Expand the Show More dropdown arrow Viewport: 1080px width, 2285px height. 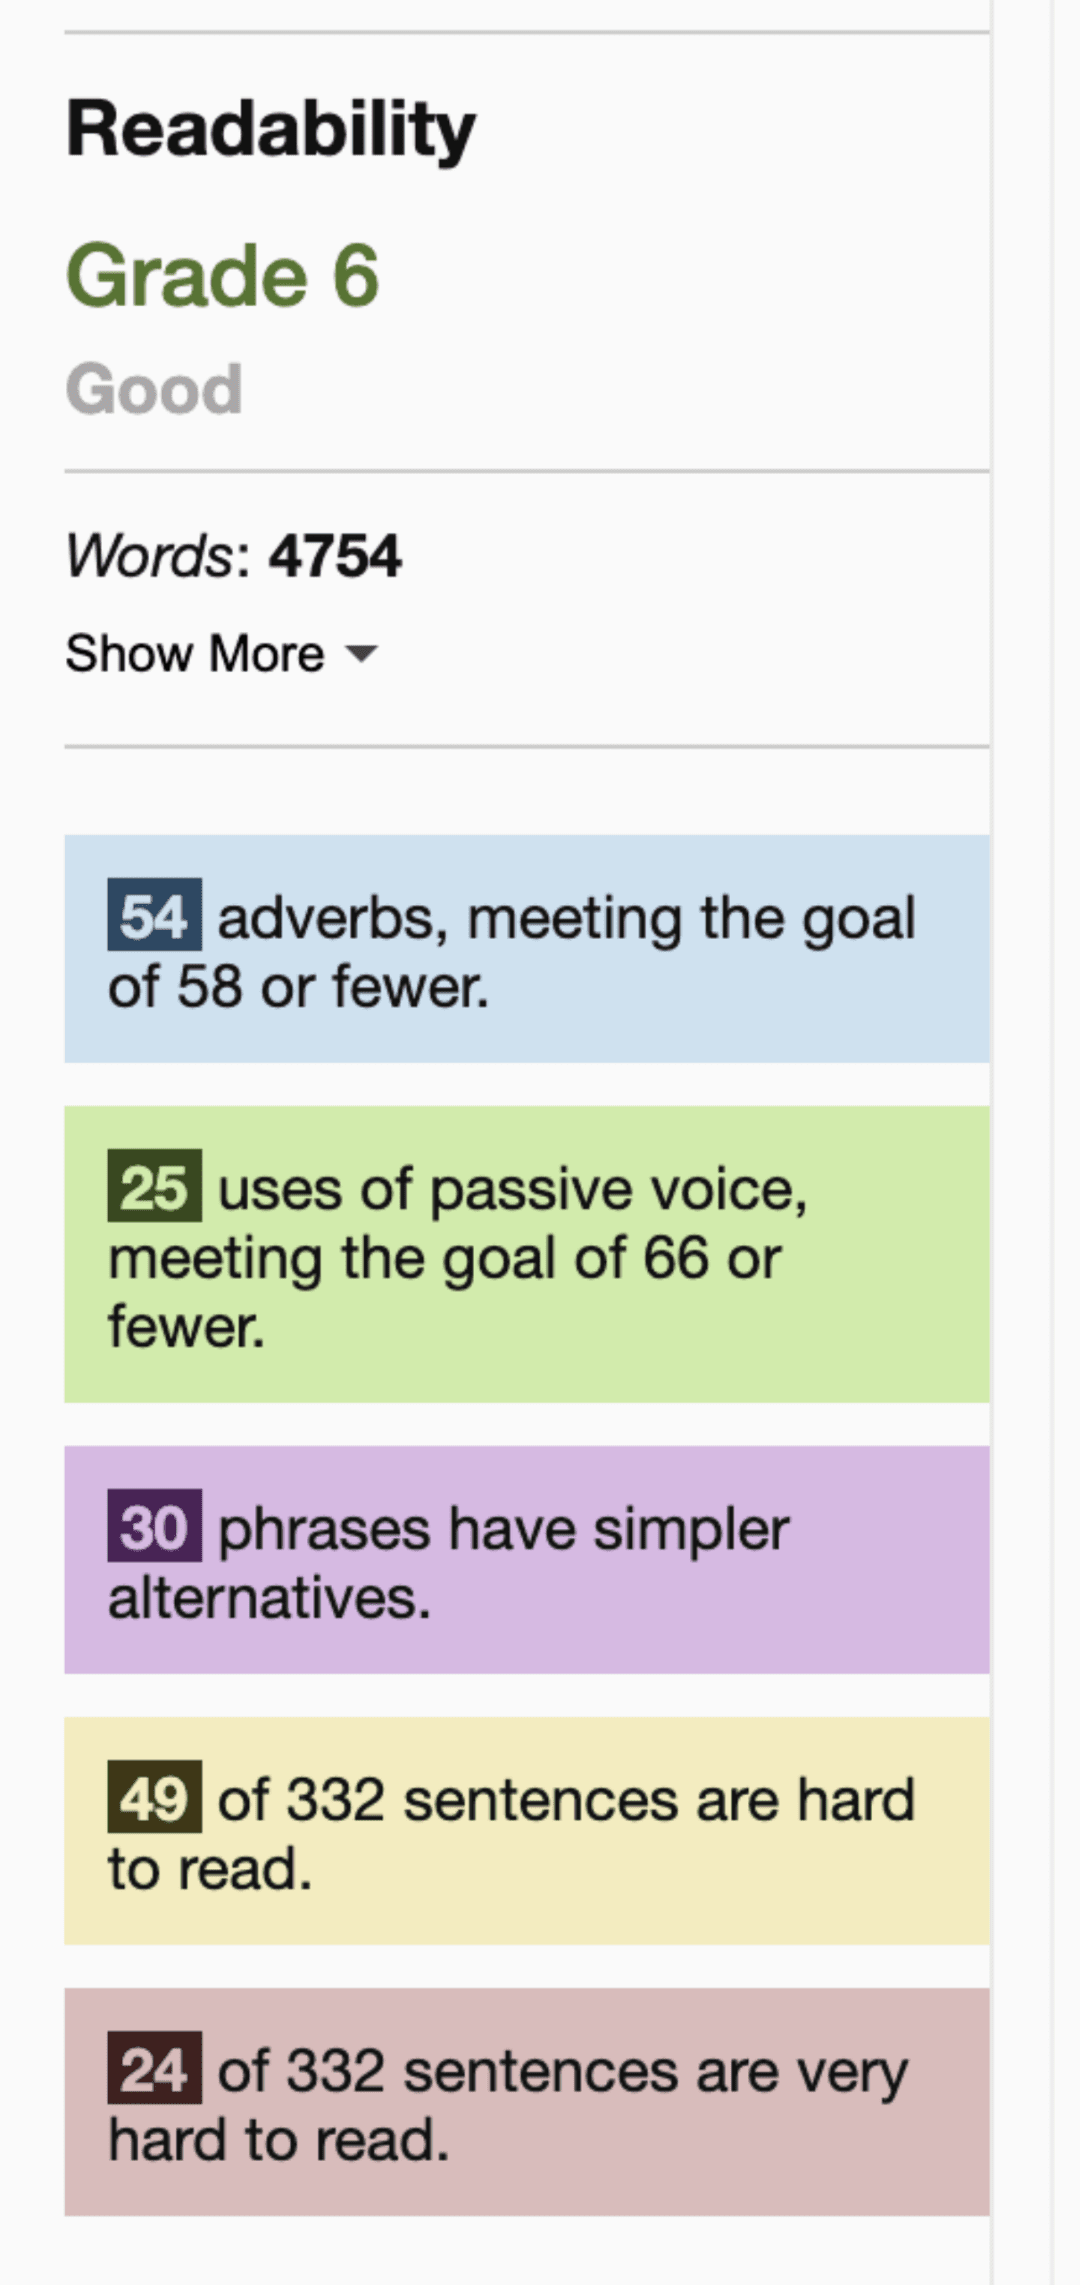click(360, 654)
